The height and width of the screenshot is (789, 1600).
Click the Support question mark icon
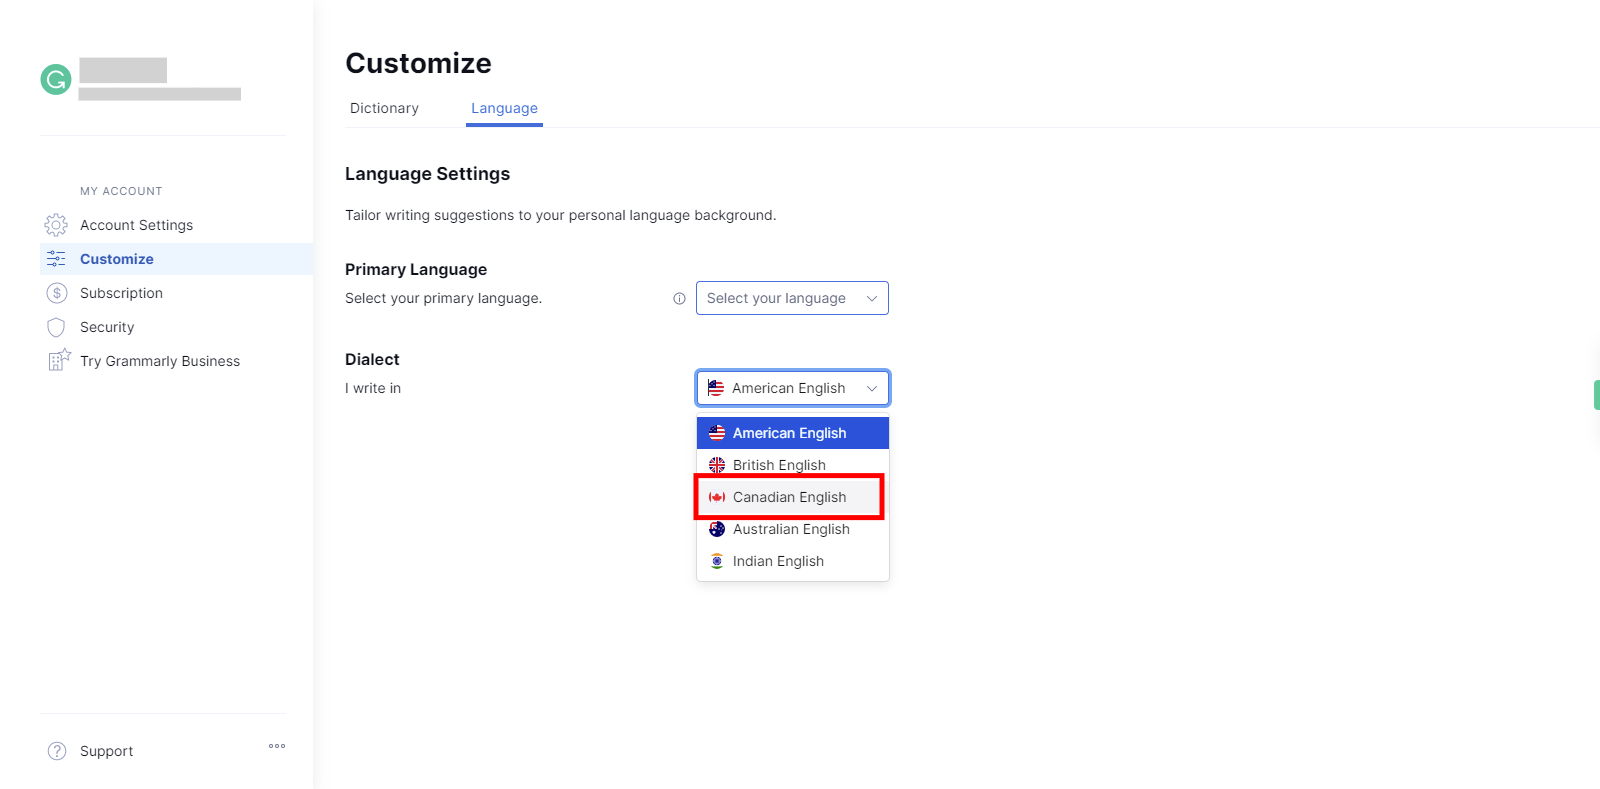pyautogui.click(x=57, y=751)
